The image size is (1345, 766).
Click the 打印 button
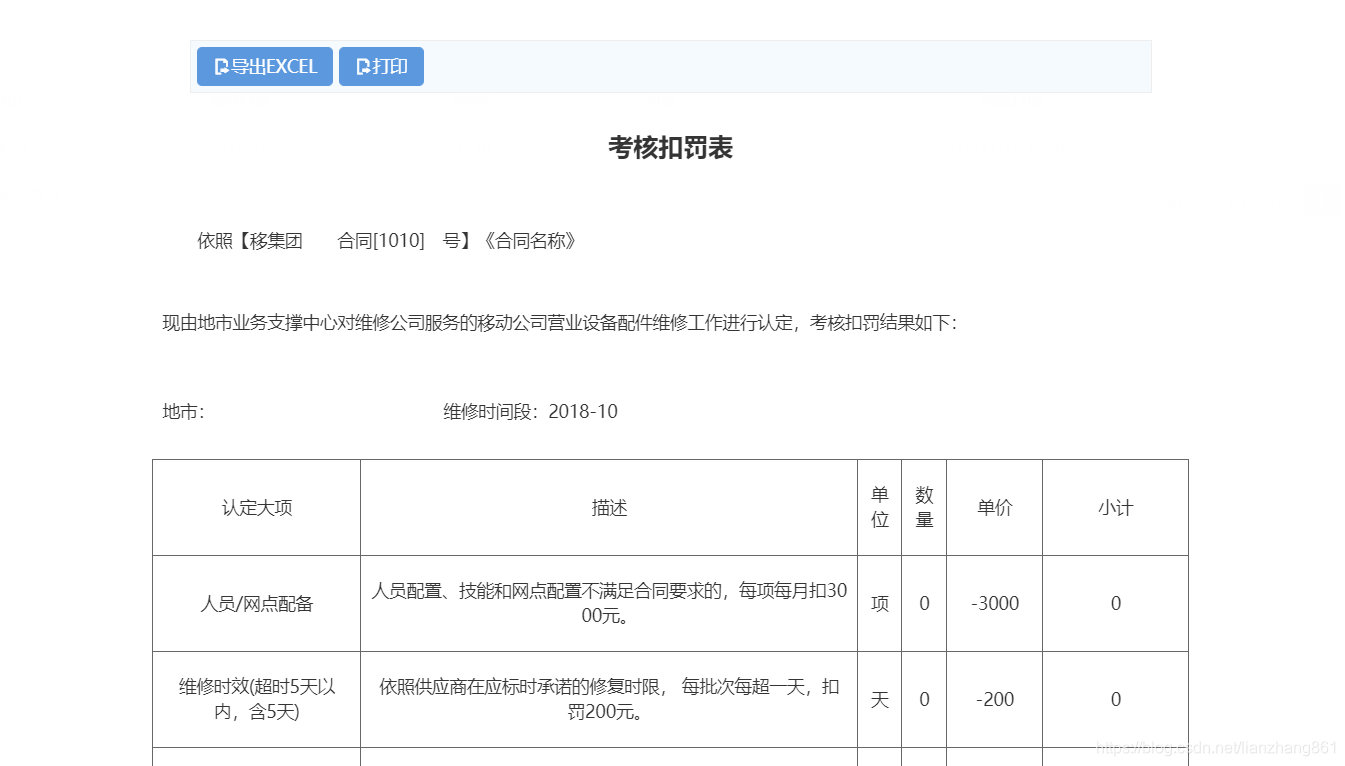[x=381, y=67]
